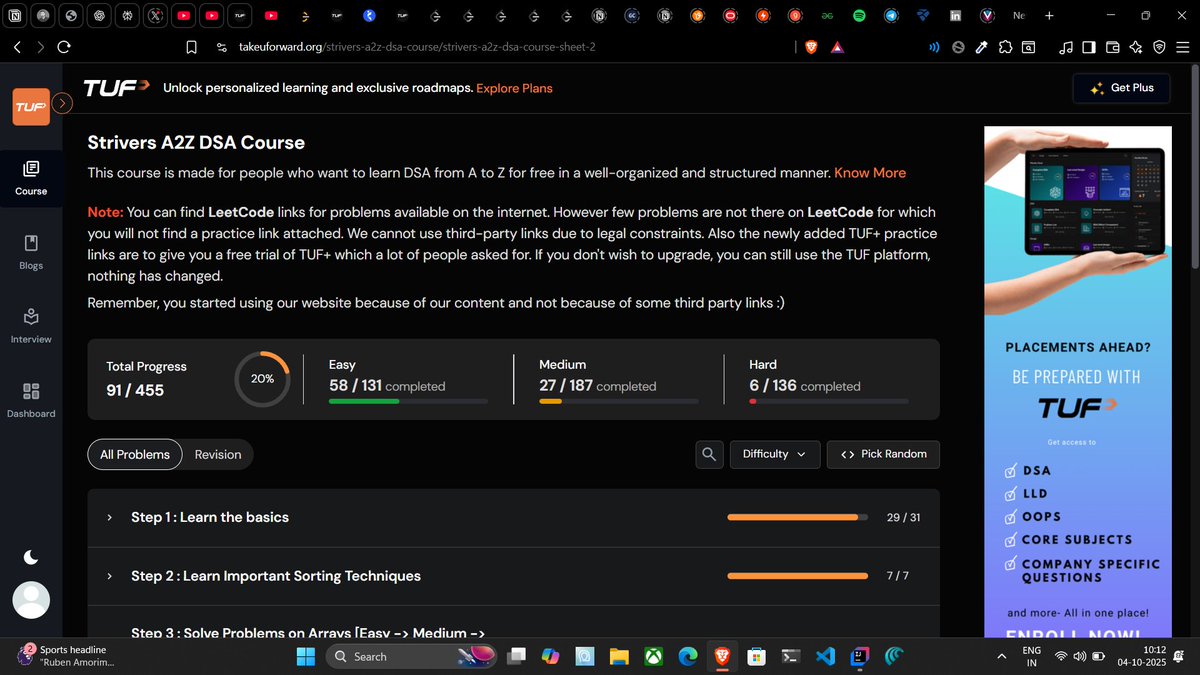Click the '29 / 31' step count
The width and height of the screenshot is (1200, 675).
pos(903,517)
